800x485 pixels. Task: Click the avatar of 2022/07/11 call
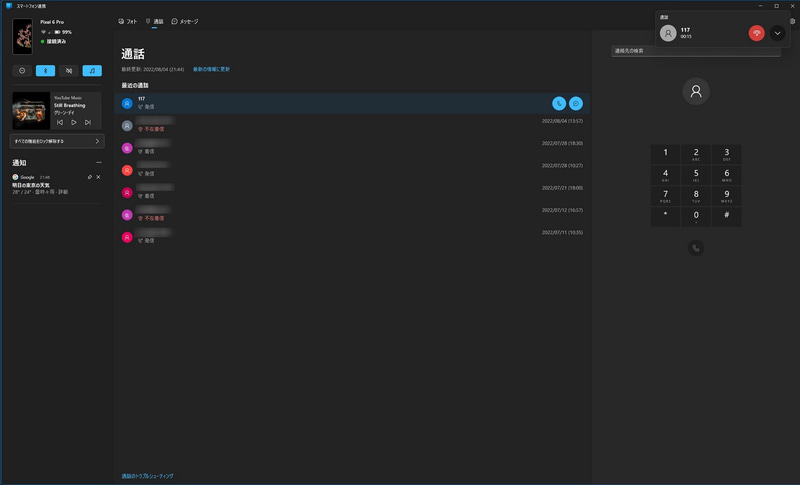tap(127, 237)
